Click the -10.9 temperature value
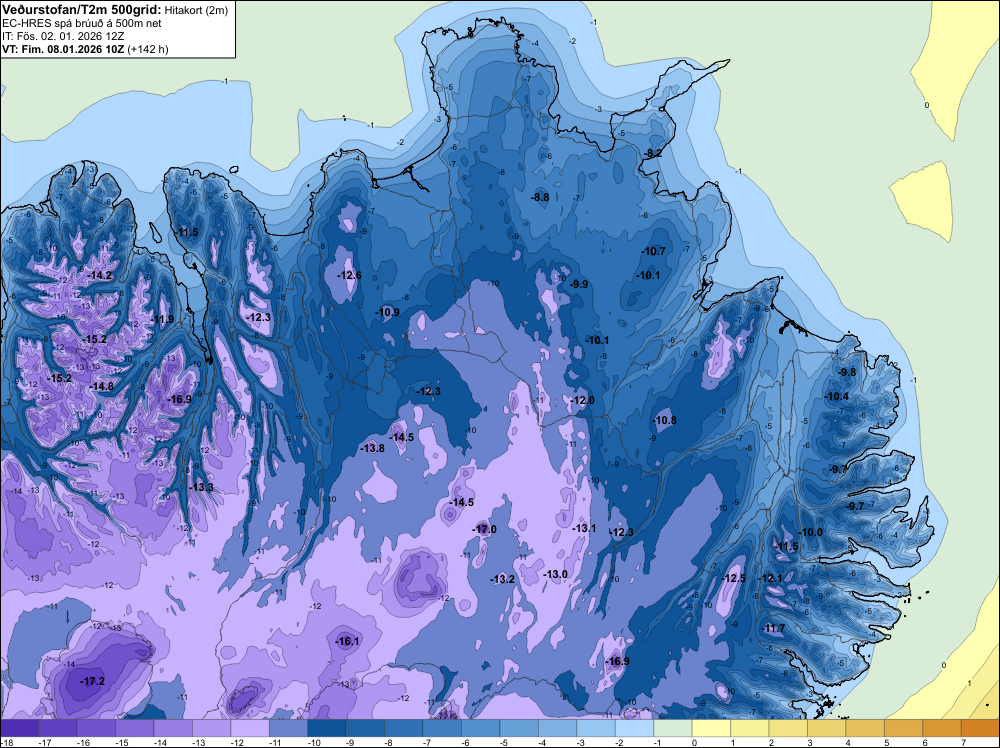Image resolution: width=1000 pixels, height=748 pixels. 388,312
